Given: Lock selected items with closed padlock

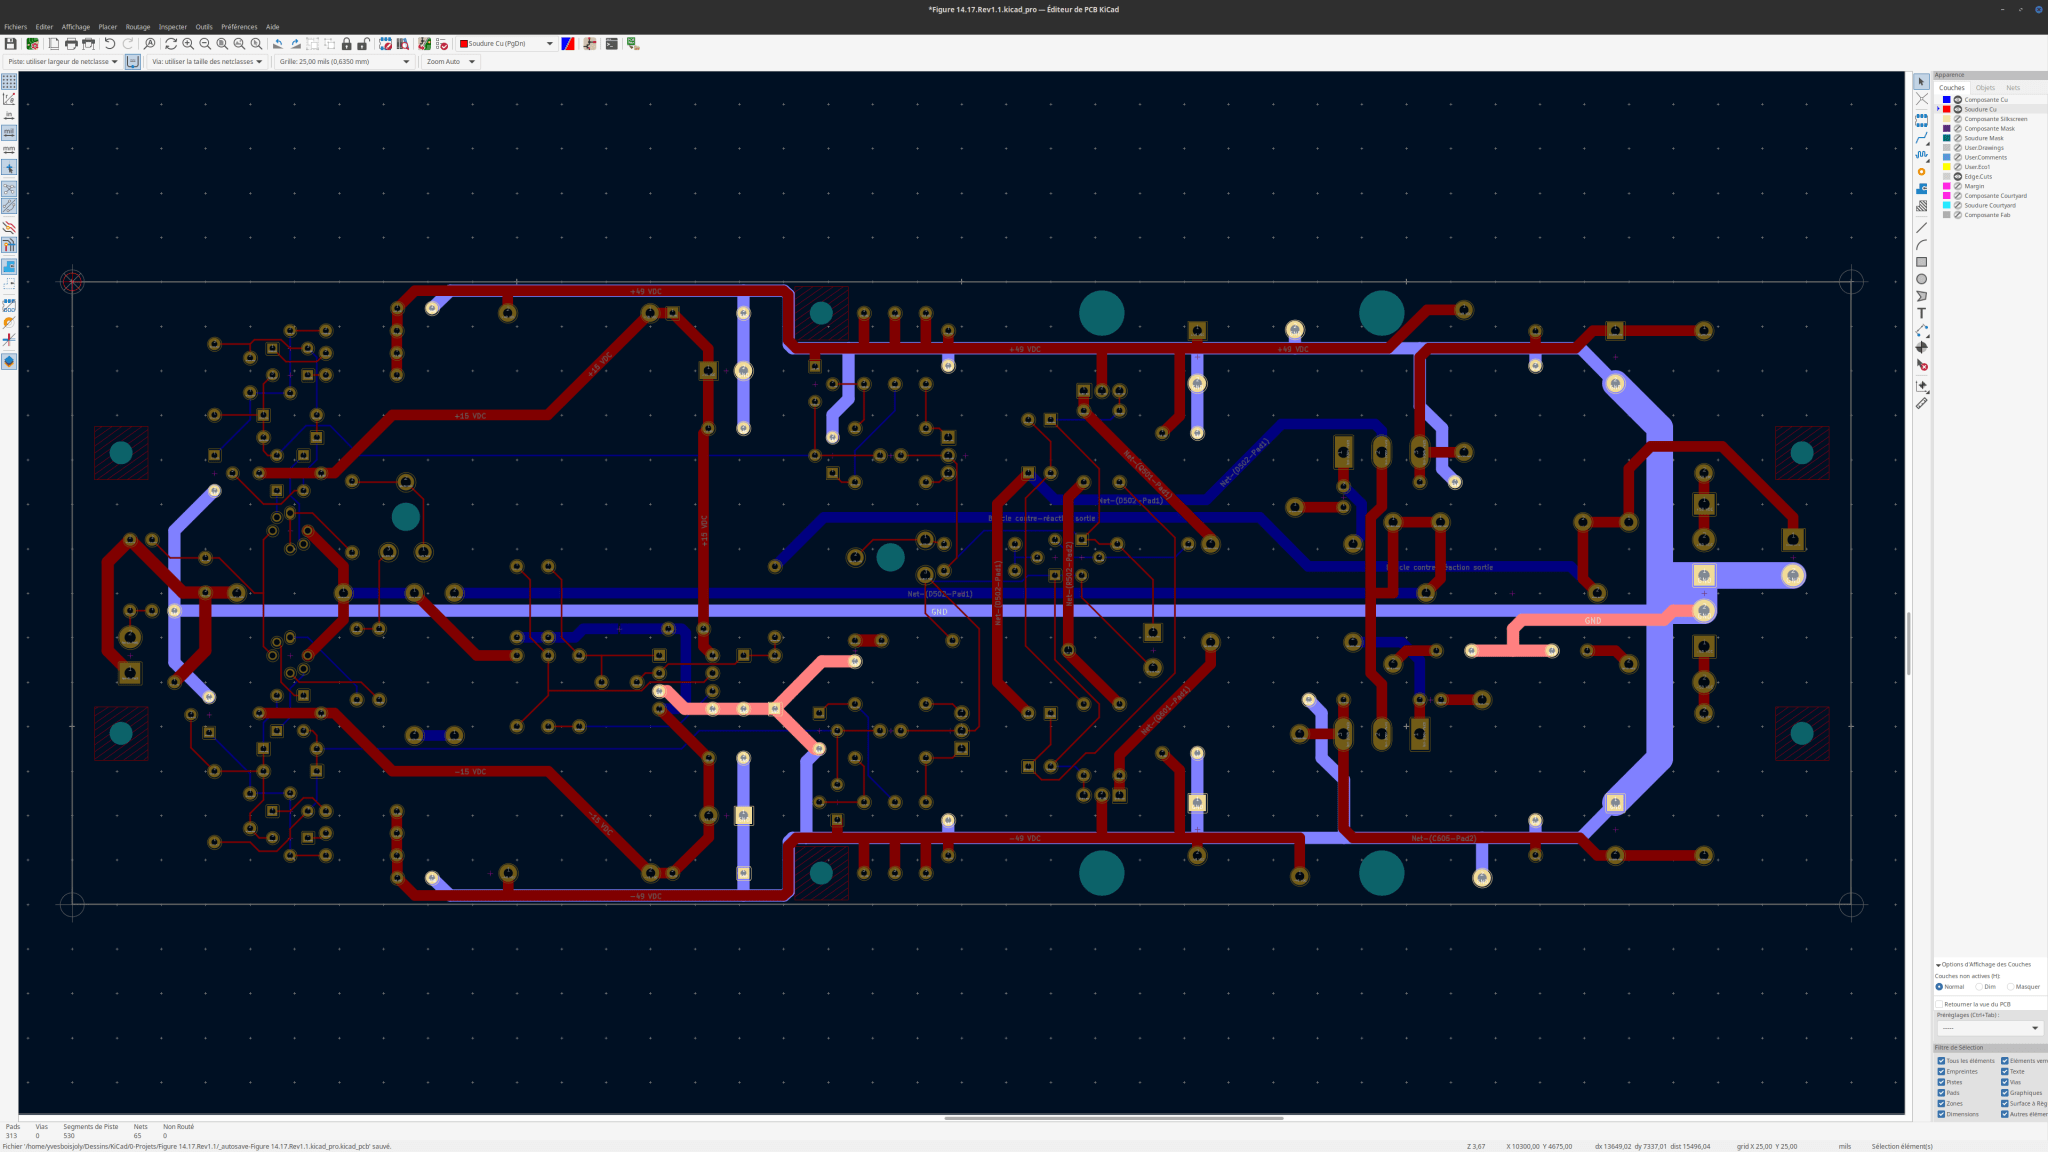Looking at the screenshot, I should (x=347, y=44).
